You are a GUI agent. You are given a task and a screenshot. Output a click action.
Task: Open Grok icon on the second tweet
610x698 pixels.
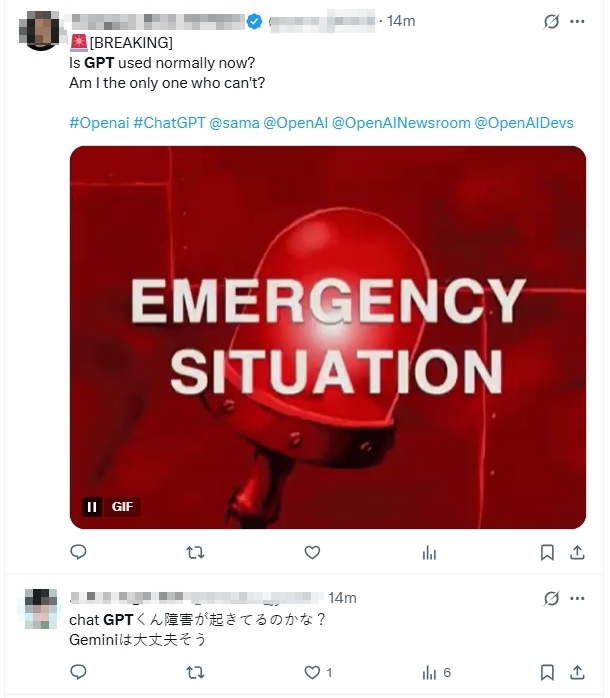[x=551, y=598]
